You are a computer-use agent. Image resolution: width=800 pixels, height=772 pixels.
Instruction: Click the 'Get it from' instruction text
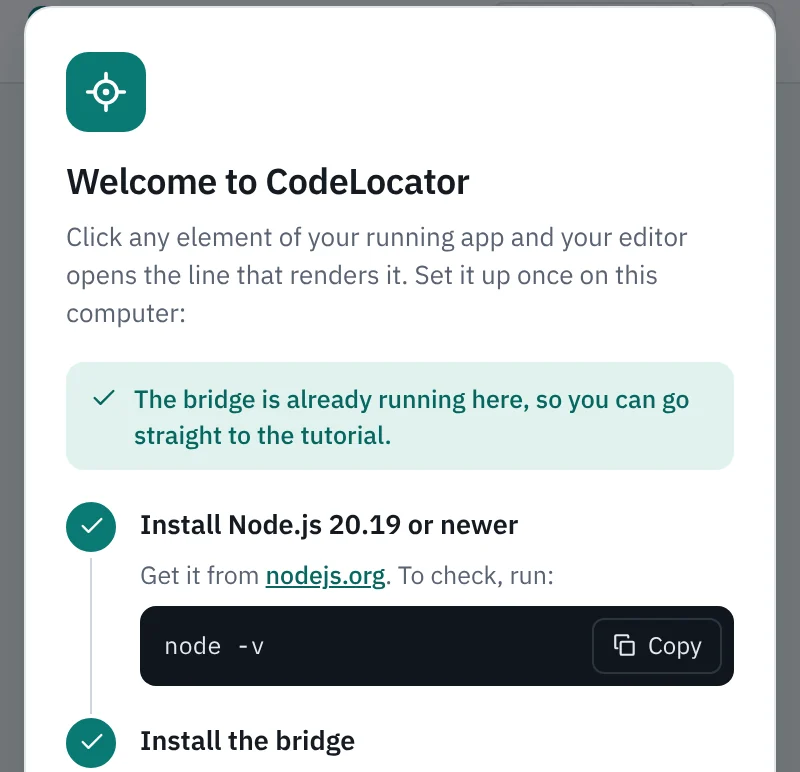(347, 576)
